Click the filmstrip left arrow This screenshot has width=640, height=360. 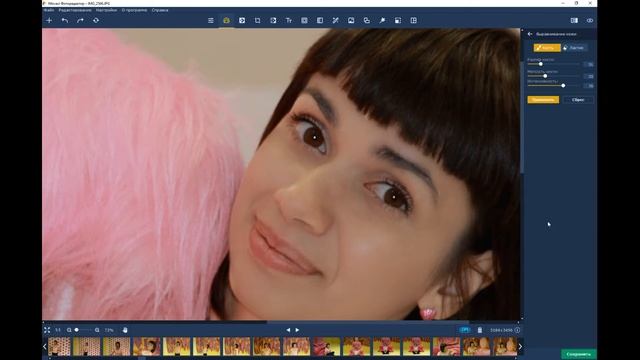44,347
